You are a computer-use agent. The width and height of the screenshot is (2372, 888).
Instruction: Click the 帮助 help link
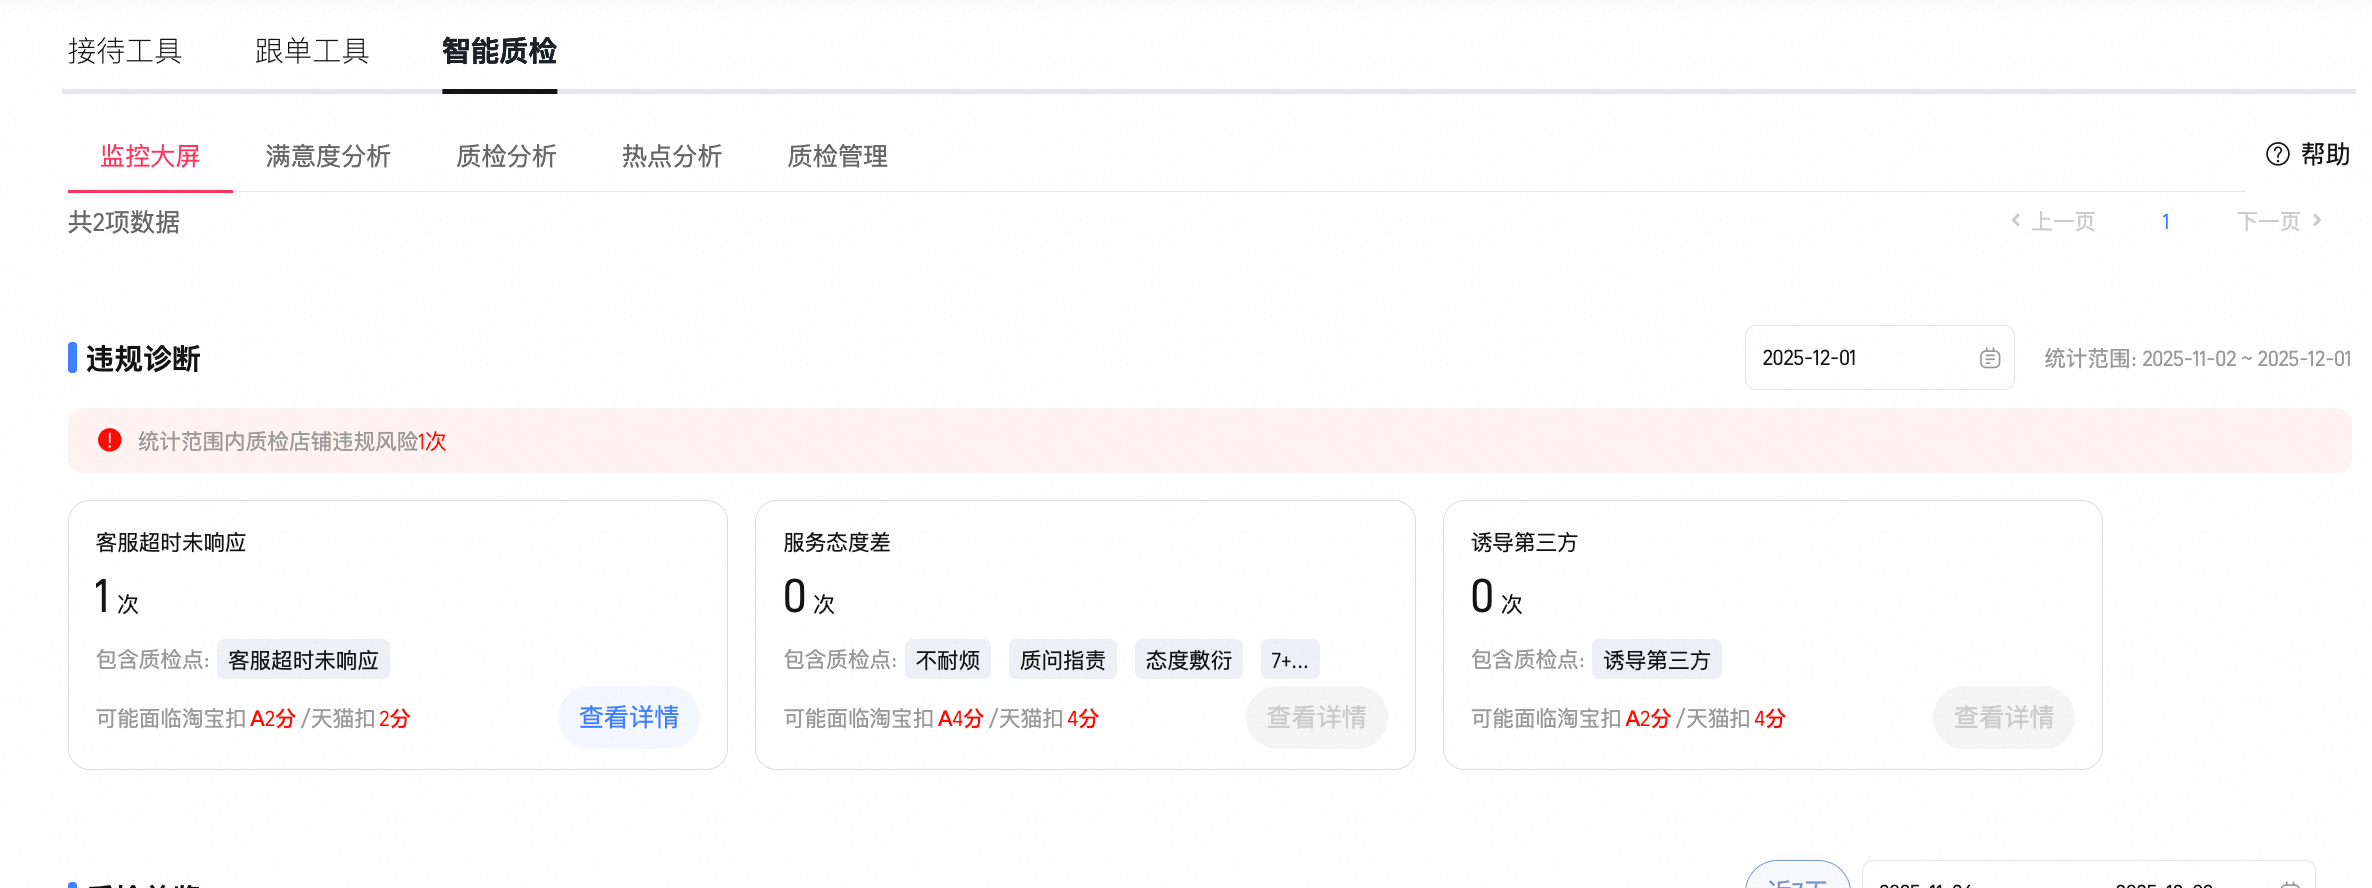point(2325,154)
